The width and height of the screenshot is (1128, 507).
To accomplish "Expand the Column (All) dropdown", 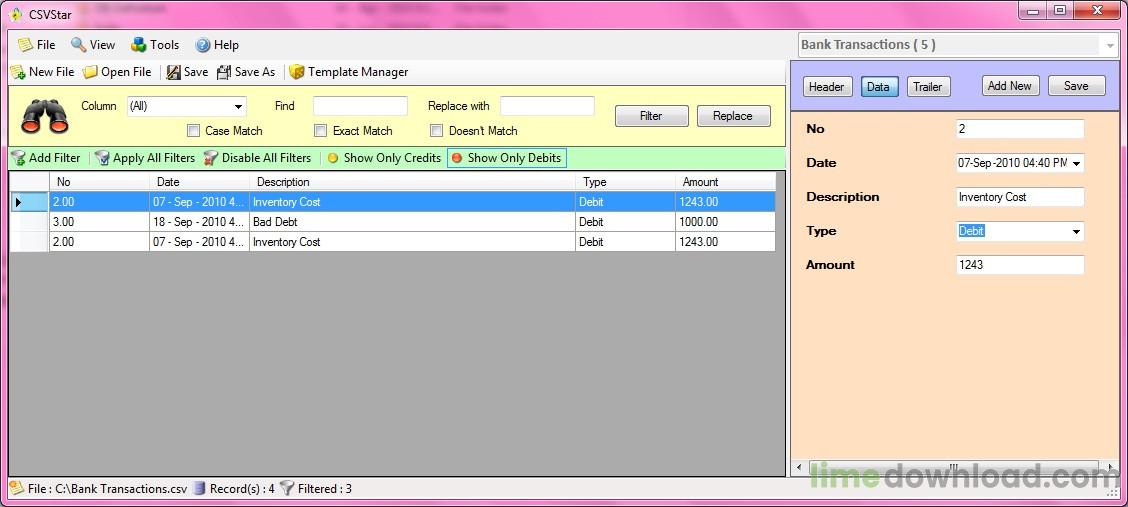I will [238, 106].
